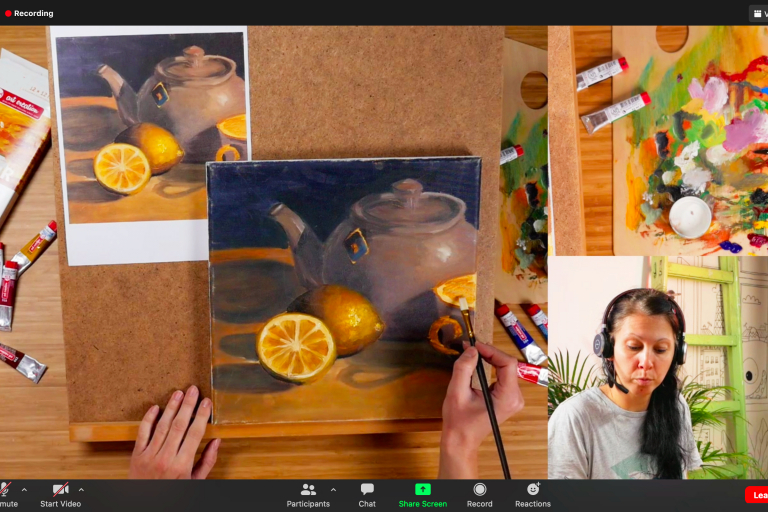Screen dimensions: 768x512
Task: Open the Chat panel
Action: [x=367, y=489]
